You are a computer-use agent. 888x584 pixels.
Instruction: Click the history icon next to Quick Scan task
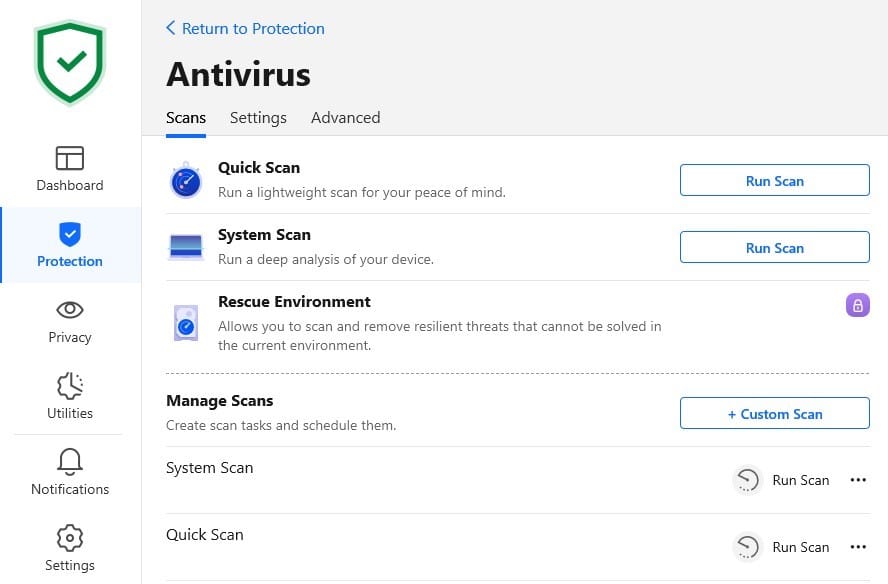click(x=747, y=547)
